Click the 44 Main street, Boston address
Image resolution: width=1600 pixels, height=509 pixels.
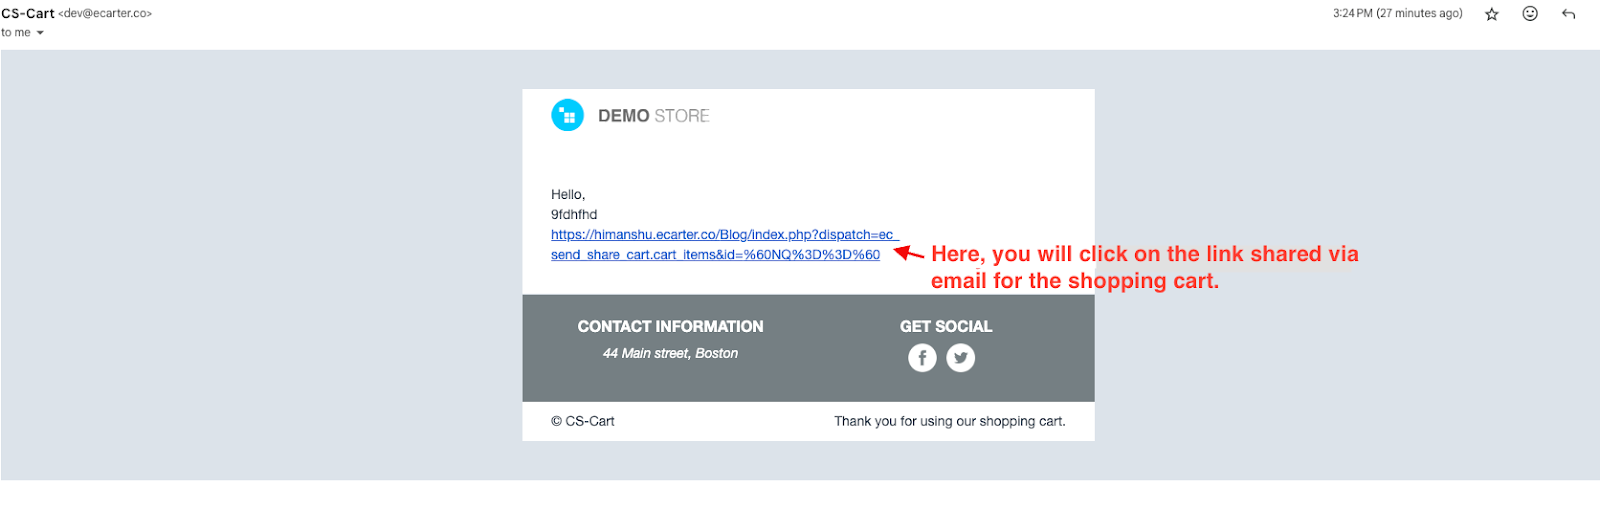click(x=670, y=353)
